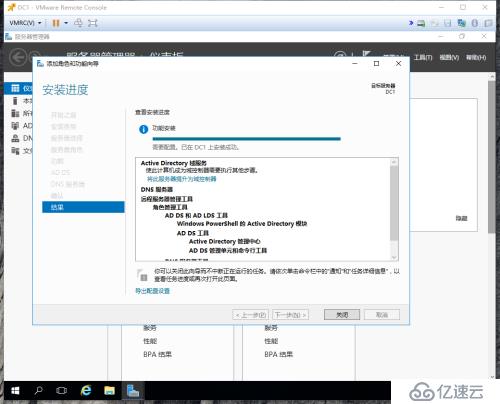
Task: Maximize the Add Roles and Features wizard window
Action: (376, 63)
